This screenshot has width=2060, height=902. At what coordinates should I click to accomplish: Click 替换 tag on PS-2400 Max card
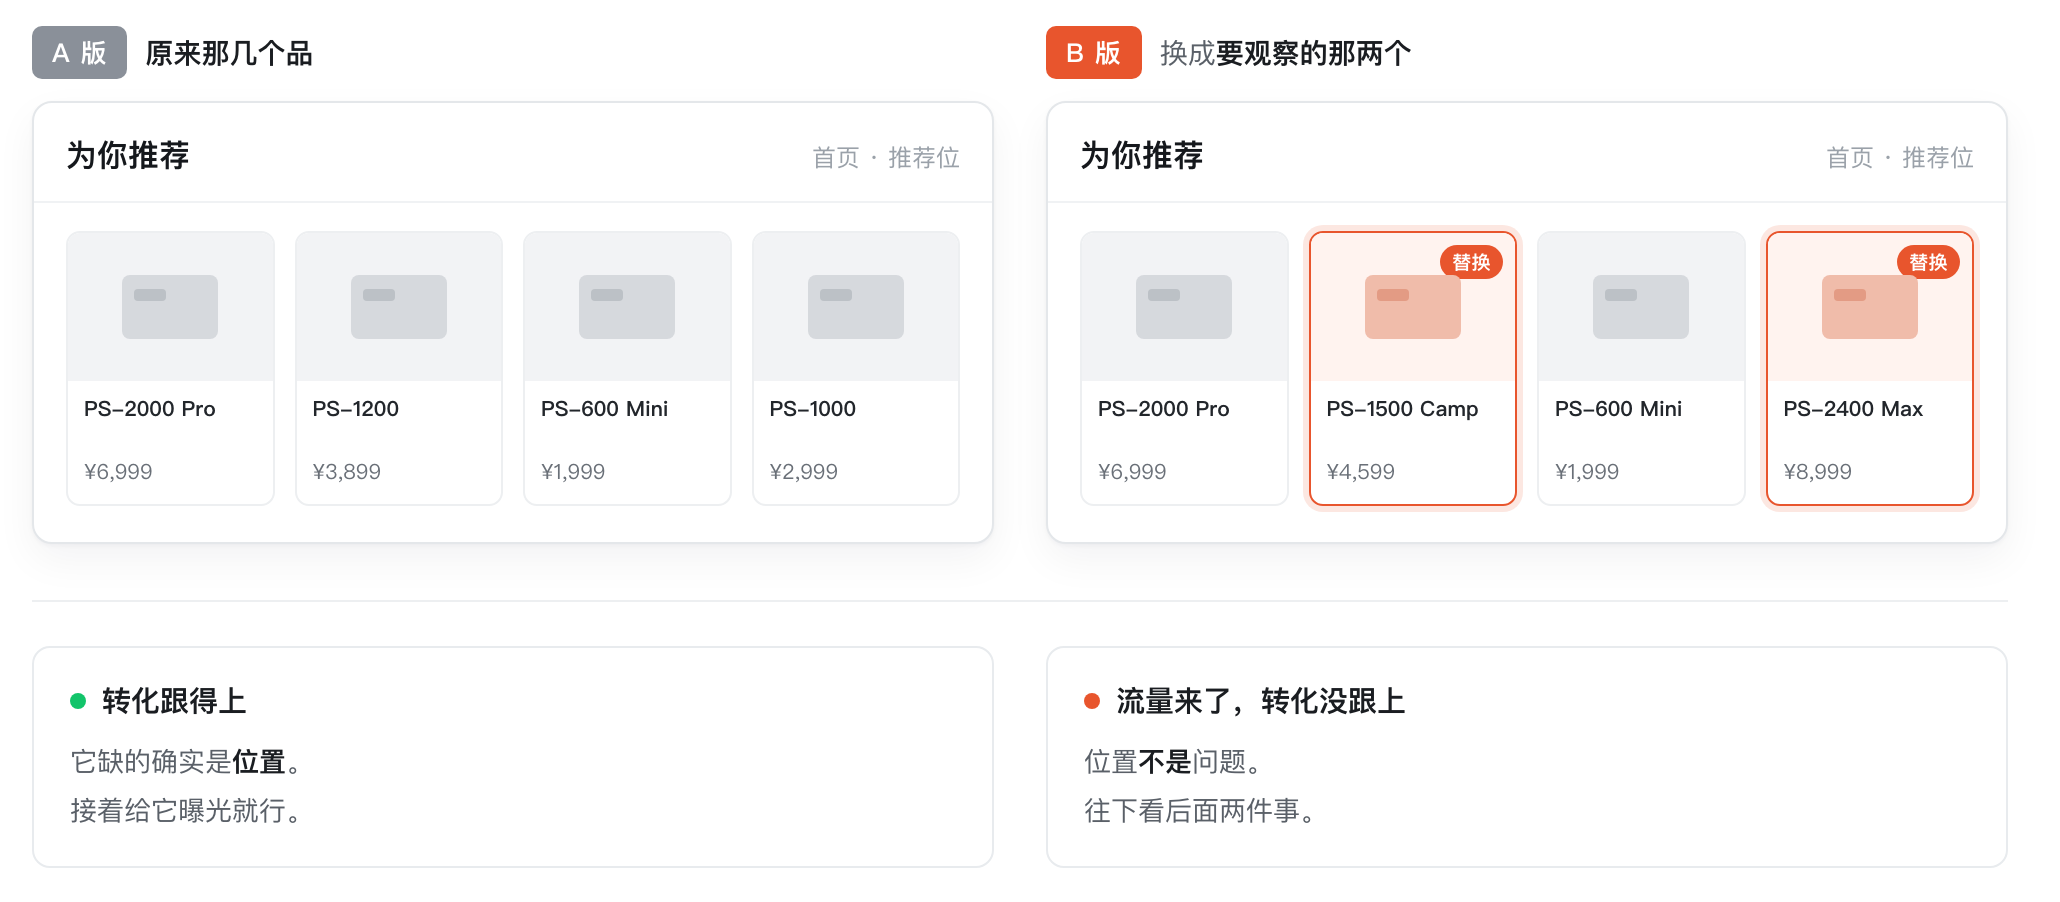1928,262
